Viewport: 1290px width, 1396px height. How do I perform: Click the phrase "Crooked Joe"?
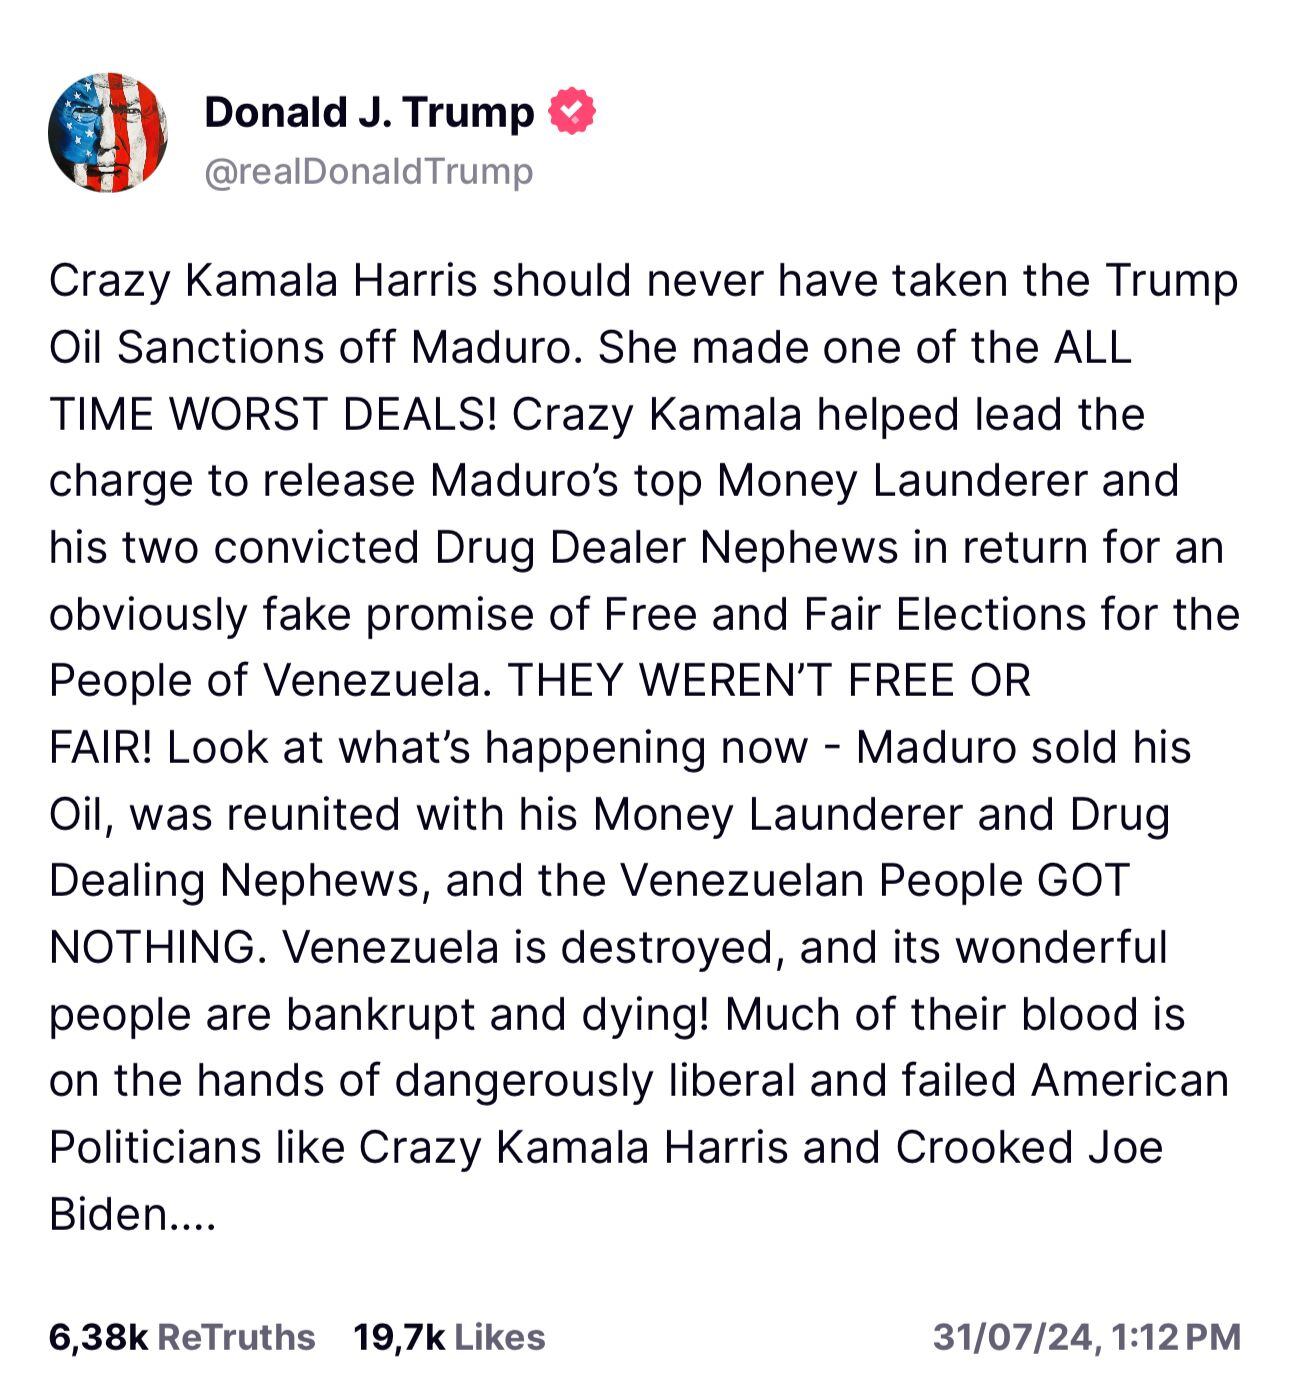tap(1029, 1147)
